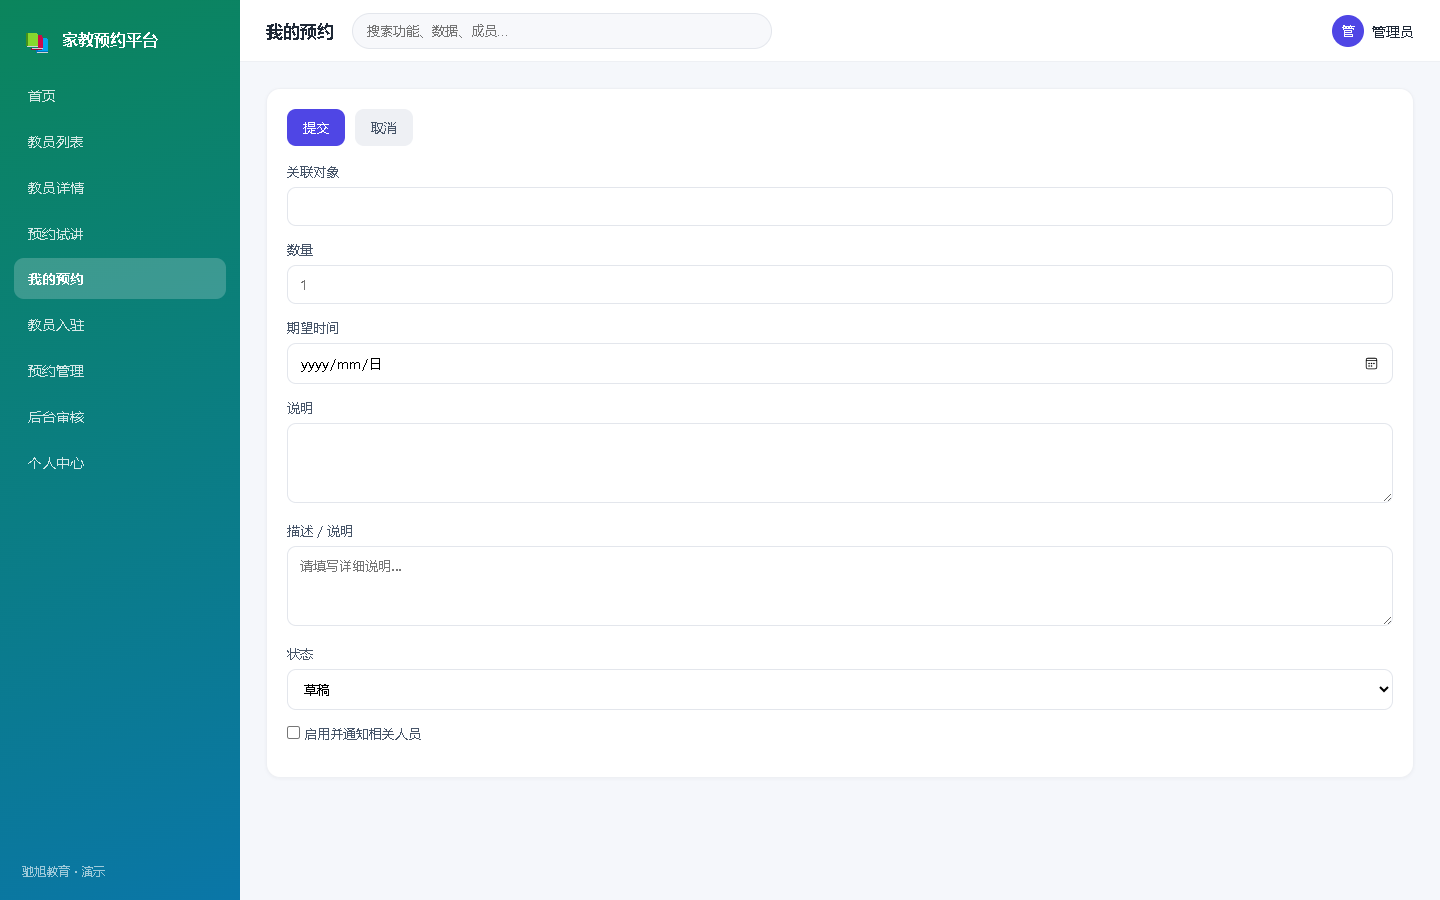The image size is (1440, 900).
Task: Go to 首页 in sidebar
Action: (120, 96)
